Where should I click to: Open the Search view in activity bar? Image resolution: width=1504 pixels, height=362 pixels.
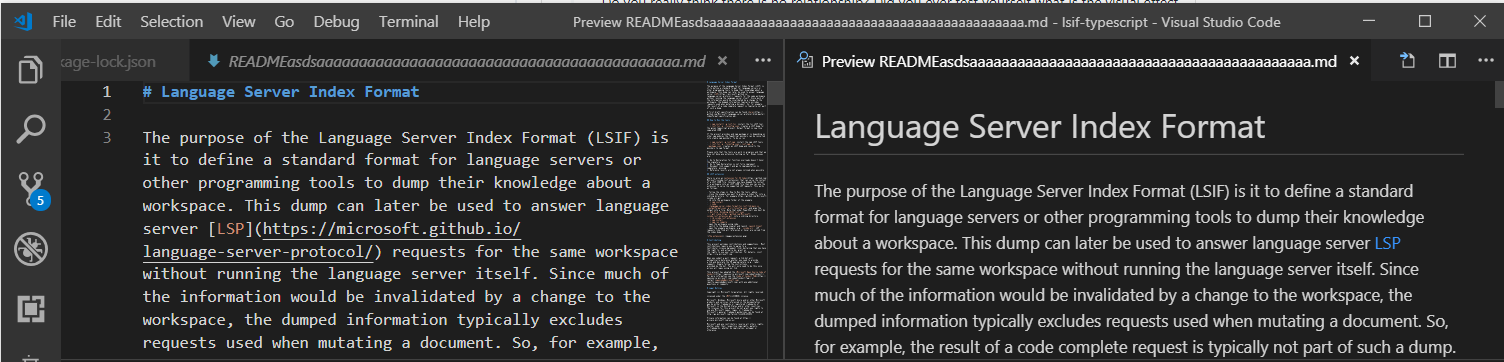click(30, 129)
